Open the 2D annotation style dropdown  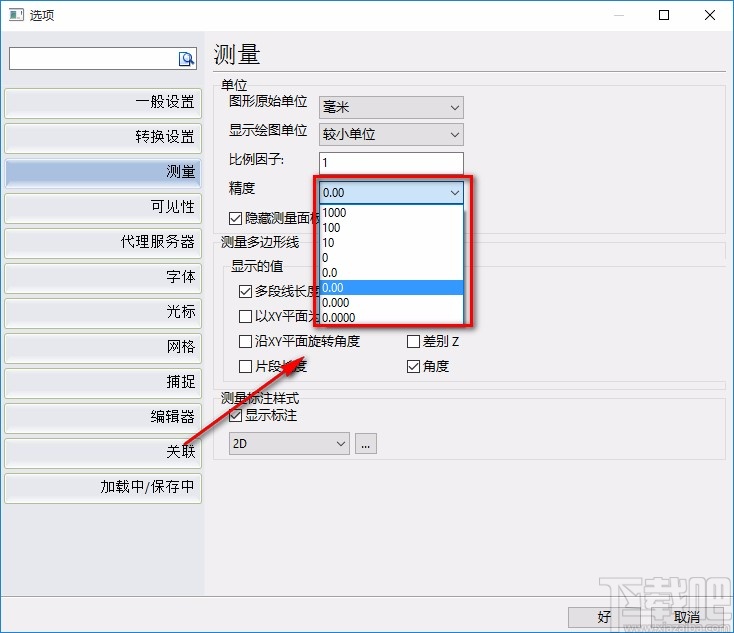click(288, 443)
